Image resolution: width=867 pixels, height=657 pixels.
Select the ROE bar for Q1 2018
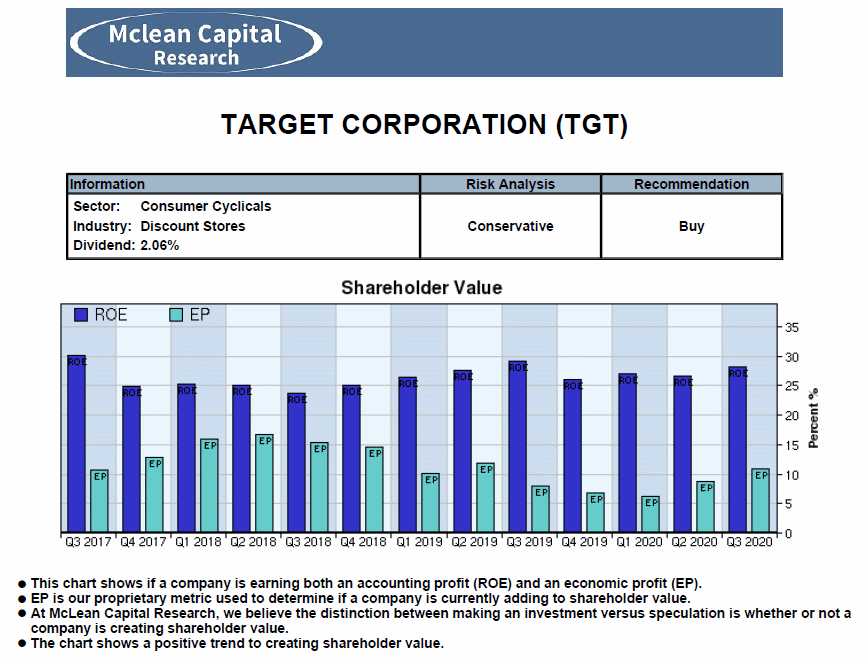187,458
